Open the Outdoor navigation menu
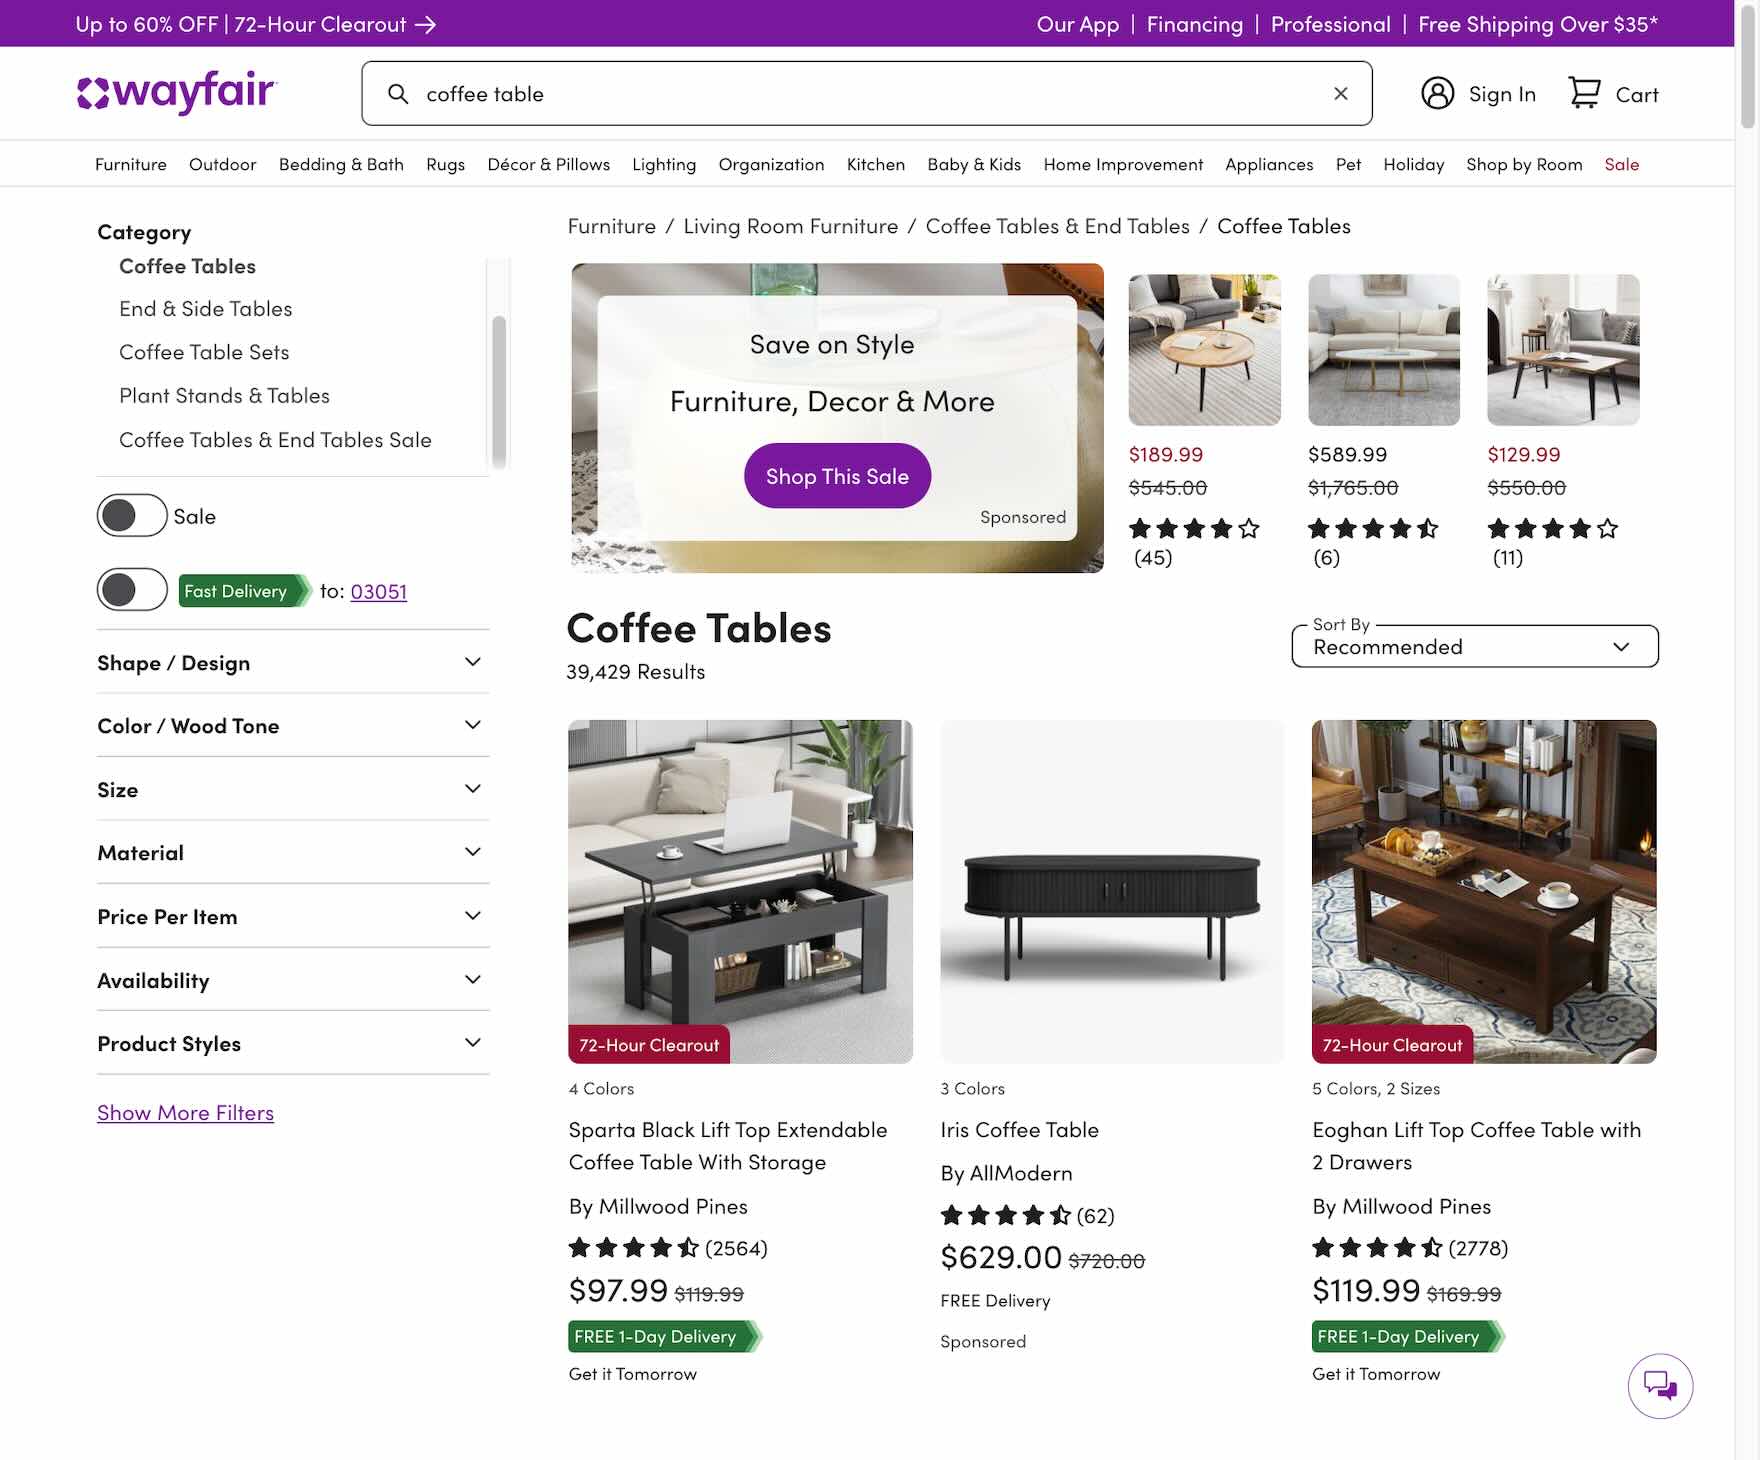Screen dimensions: 1760x1460 [222, 164]
